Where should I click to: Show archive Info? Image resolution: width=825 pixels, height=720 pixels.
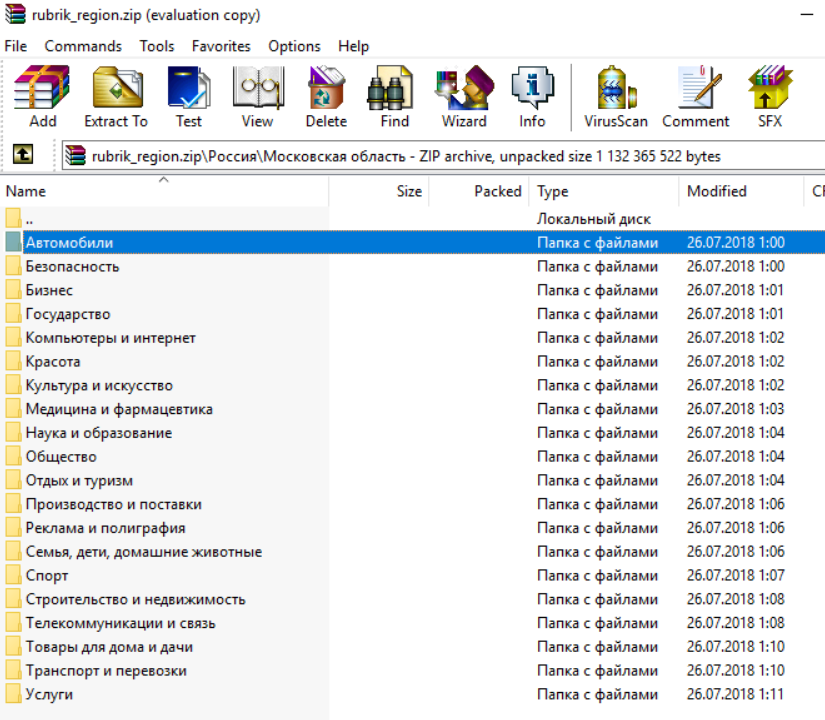[532, 97]
